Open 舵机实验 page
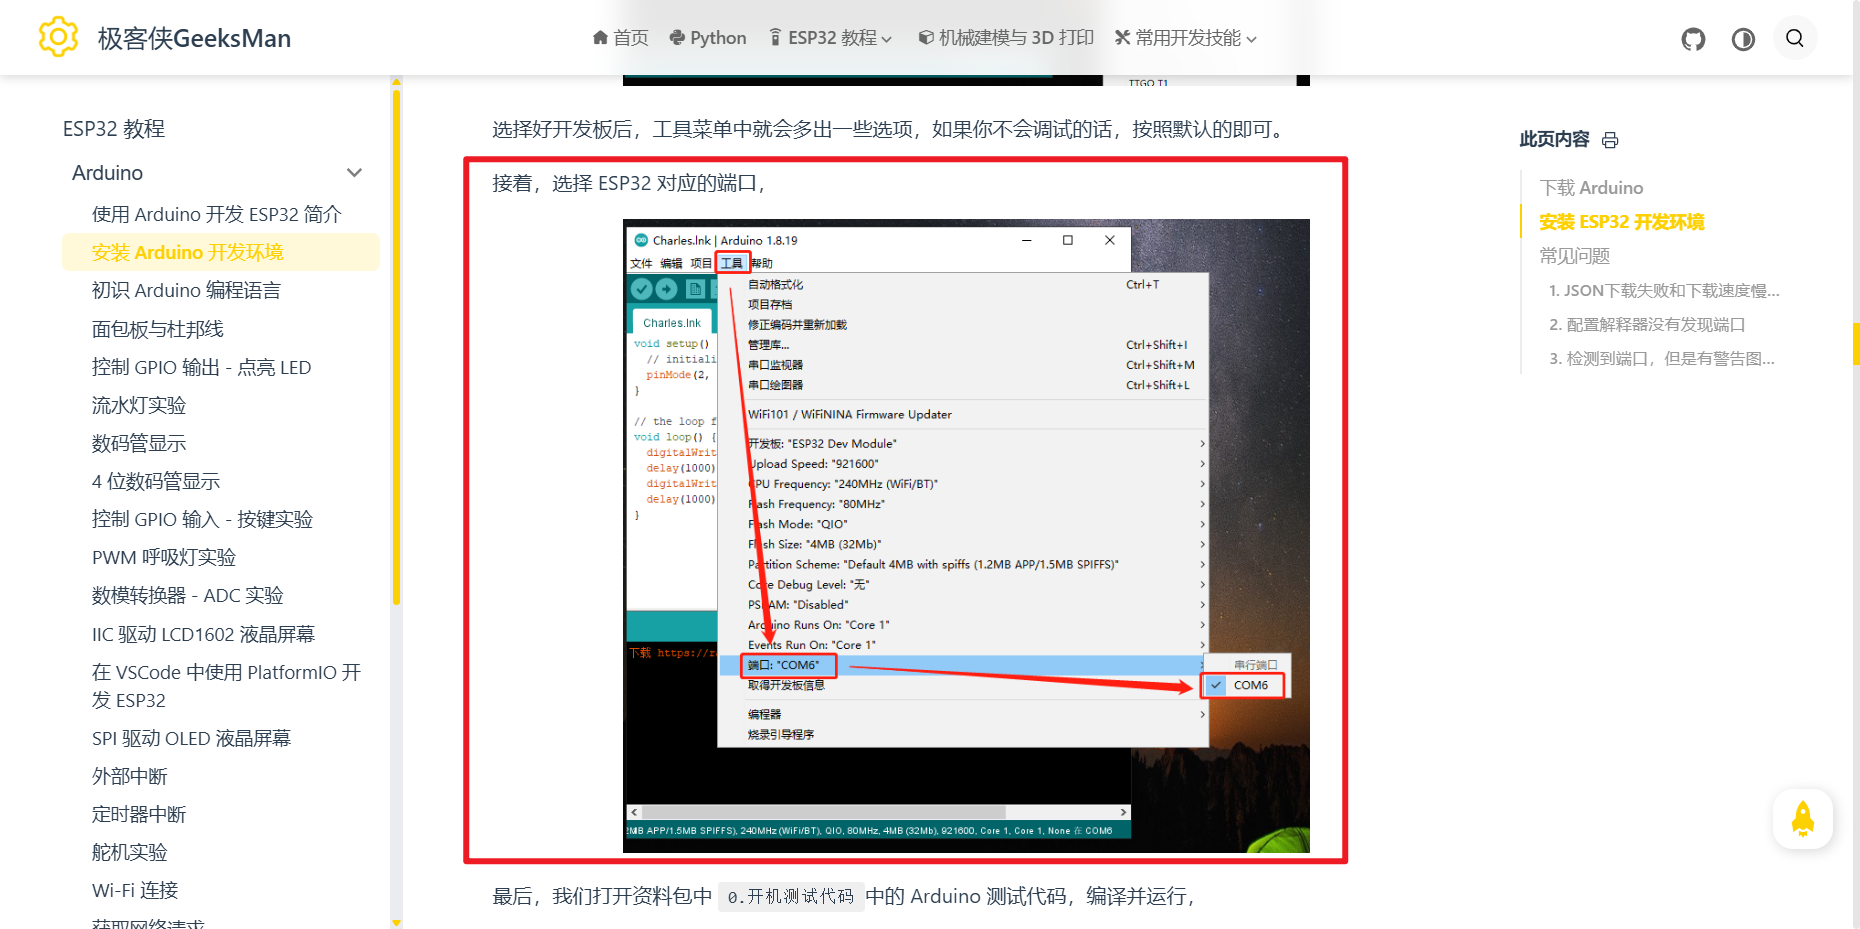Screen dimensions: 1860x929 [x=129, y=852]
